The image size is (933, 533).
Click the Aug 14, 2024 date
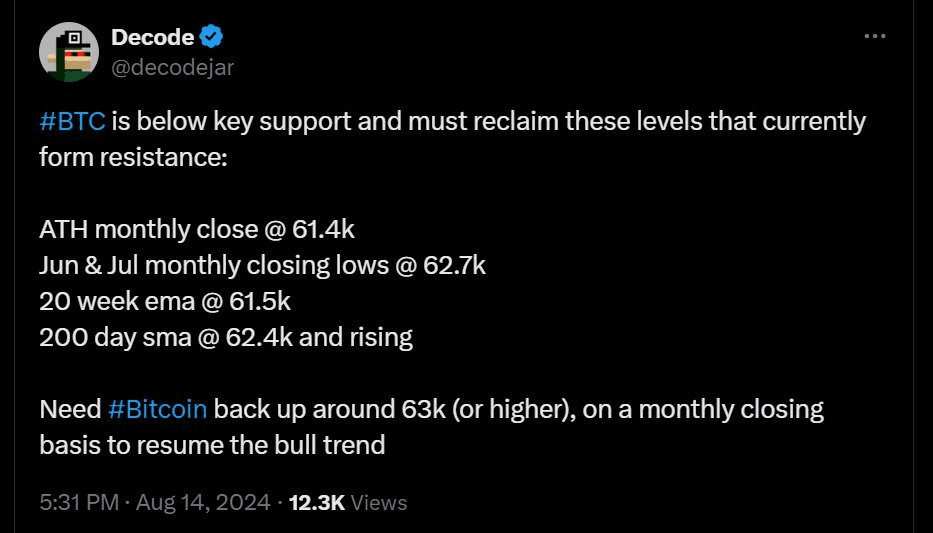[x=203, y=503]
